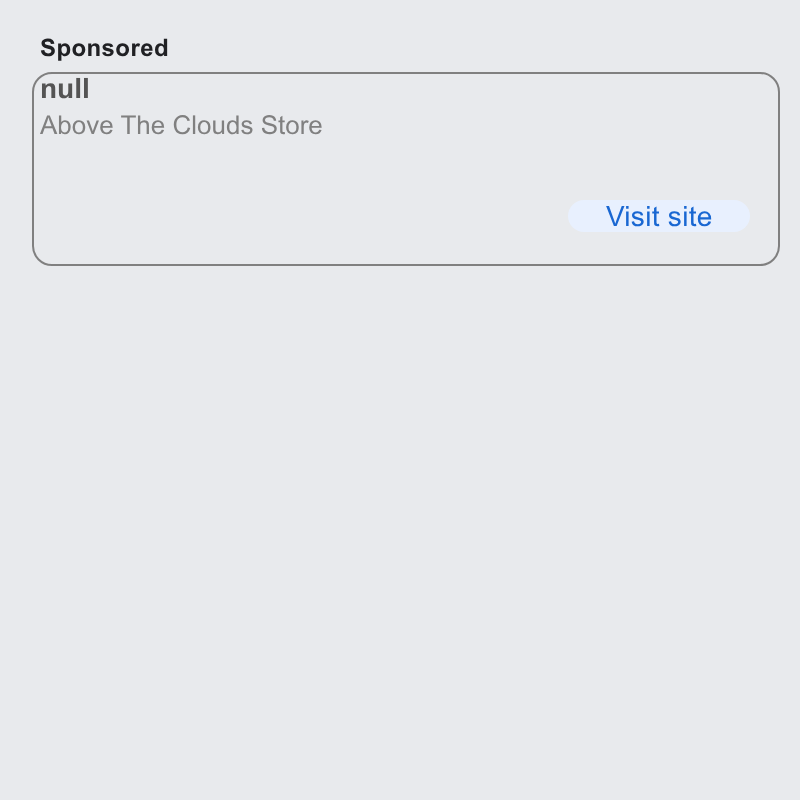
Task: Click the blank card area below the store name
Action: tap(301, 168)
